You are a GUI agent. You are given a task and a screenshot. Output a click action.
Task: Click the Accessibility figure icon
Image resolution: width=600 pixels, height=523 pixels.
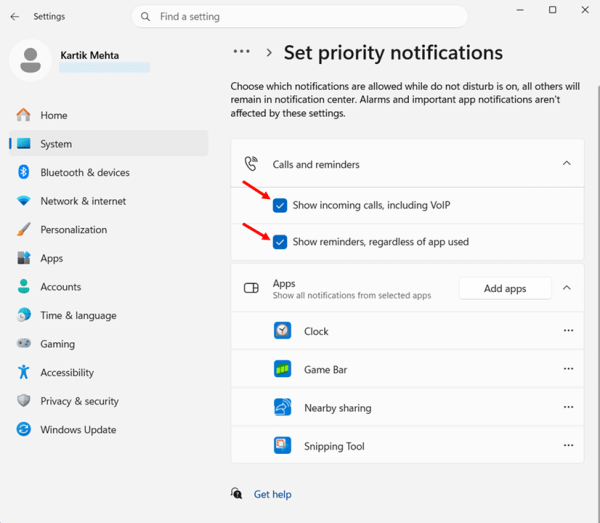pyautogui.click(x=23, y=372)
